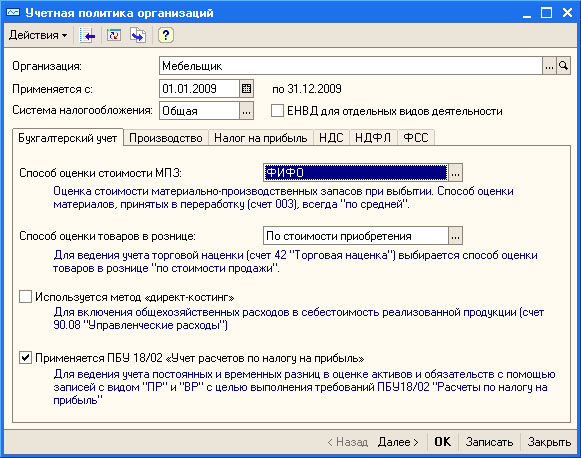This screenshot has width=581, height=458.
Task: Switch to the Производство tab
Action: click(166, 138)
